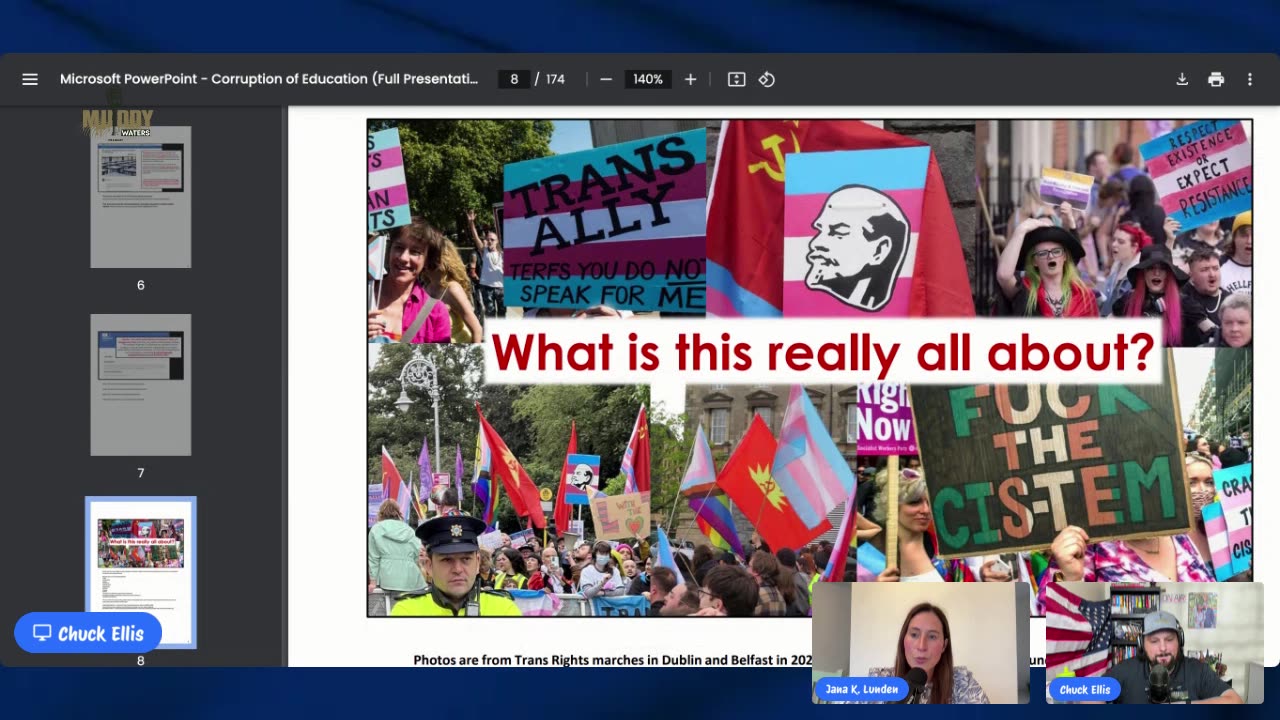Click the 140% zoom level field
The height and width of the screenshot is (720, 1280).
pos(648,79)
